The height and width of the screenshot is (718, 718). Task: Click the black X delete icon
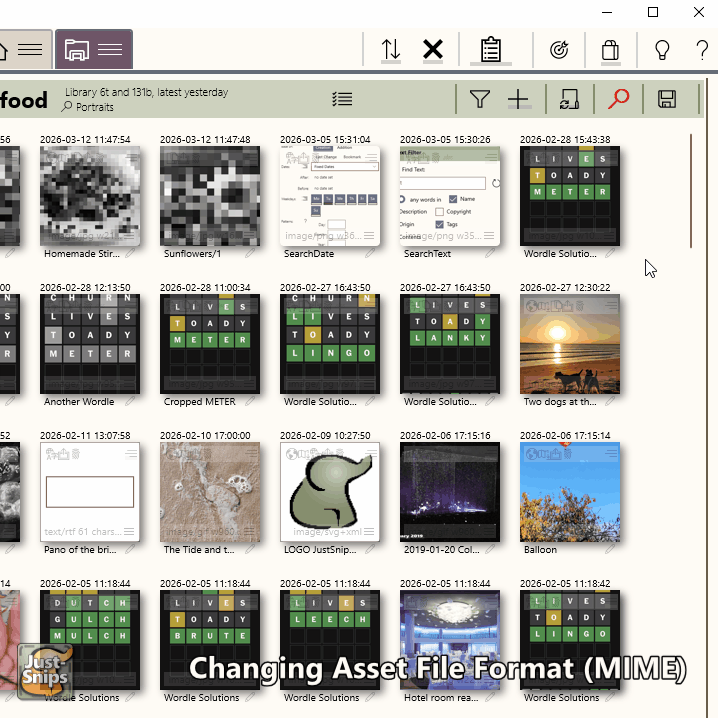pos(433,50)
